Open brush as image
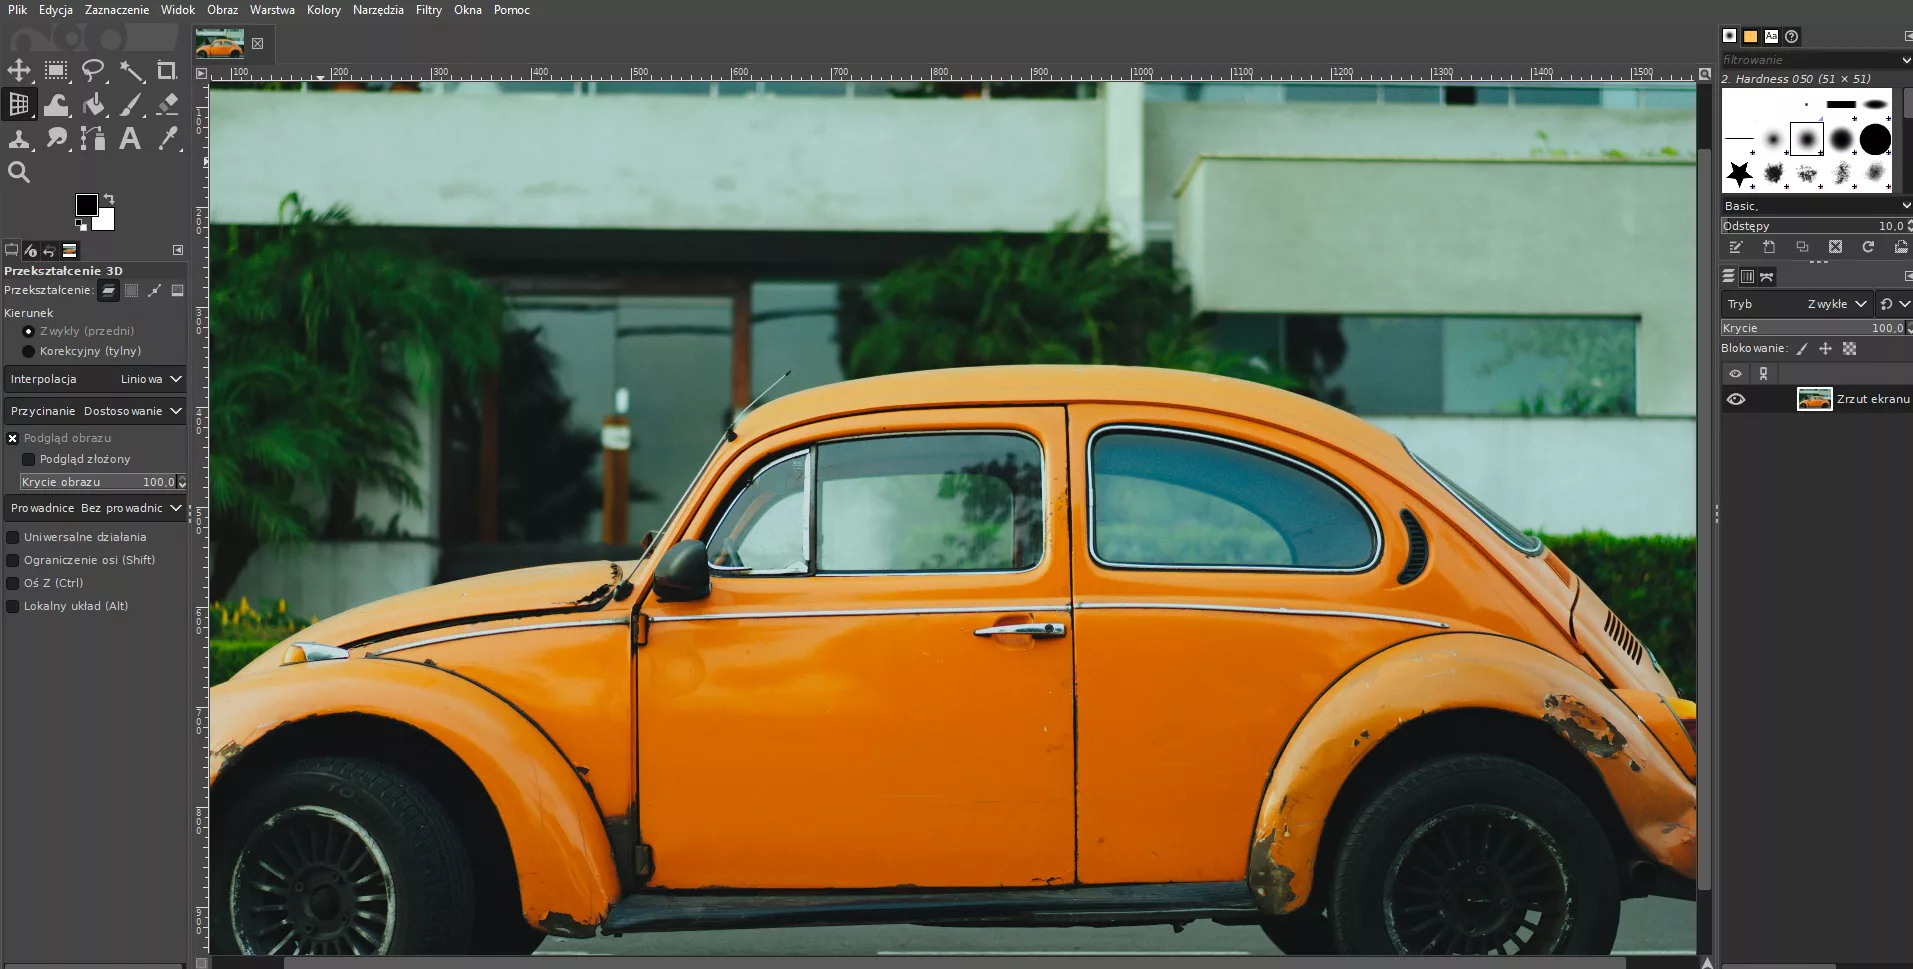The height and width of the screenshot is (969, 1913). pyautogui.click(x=1901, y=247)
